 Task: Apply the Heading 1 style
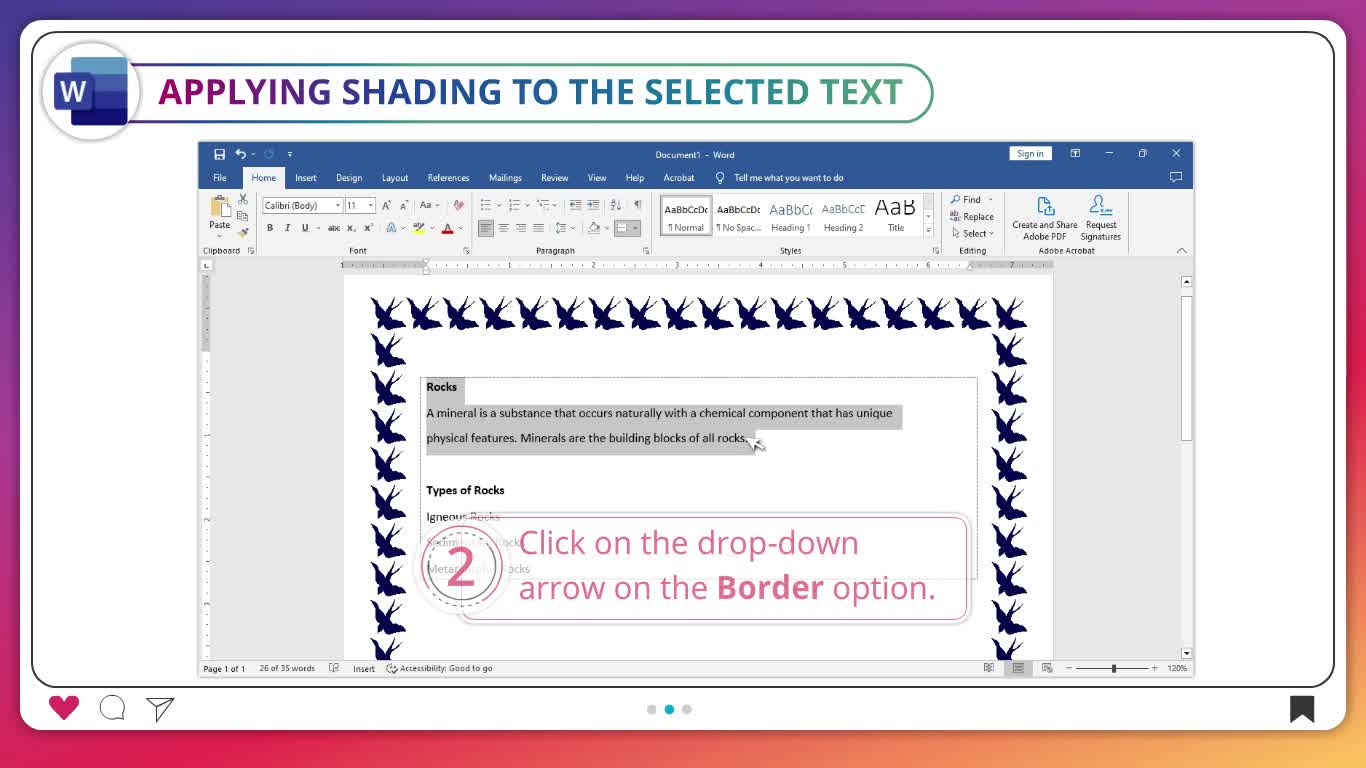tap(790, 215)
